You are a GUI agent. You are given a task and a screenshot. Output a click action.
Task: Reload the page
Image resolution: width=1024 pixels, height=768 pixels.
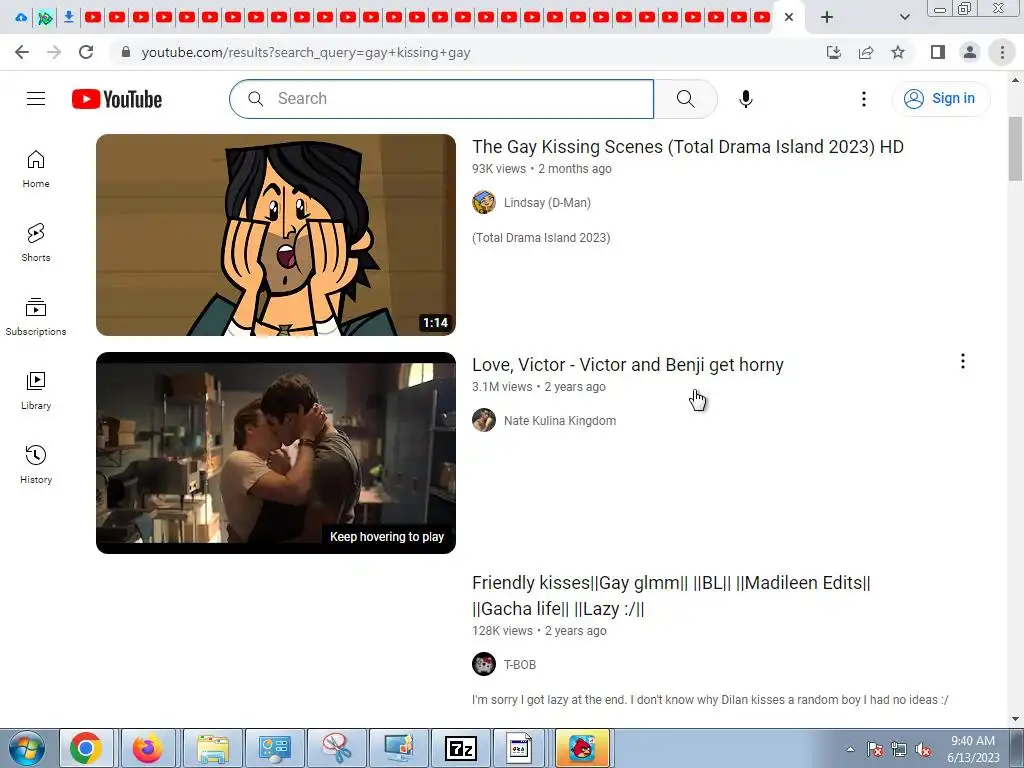pos(86,52)
